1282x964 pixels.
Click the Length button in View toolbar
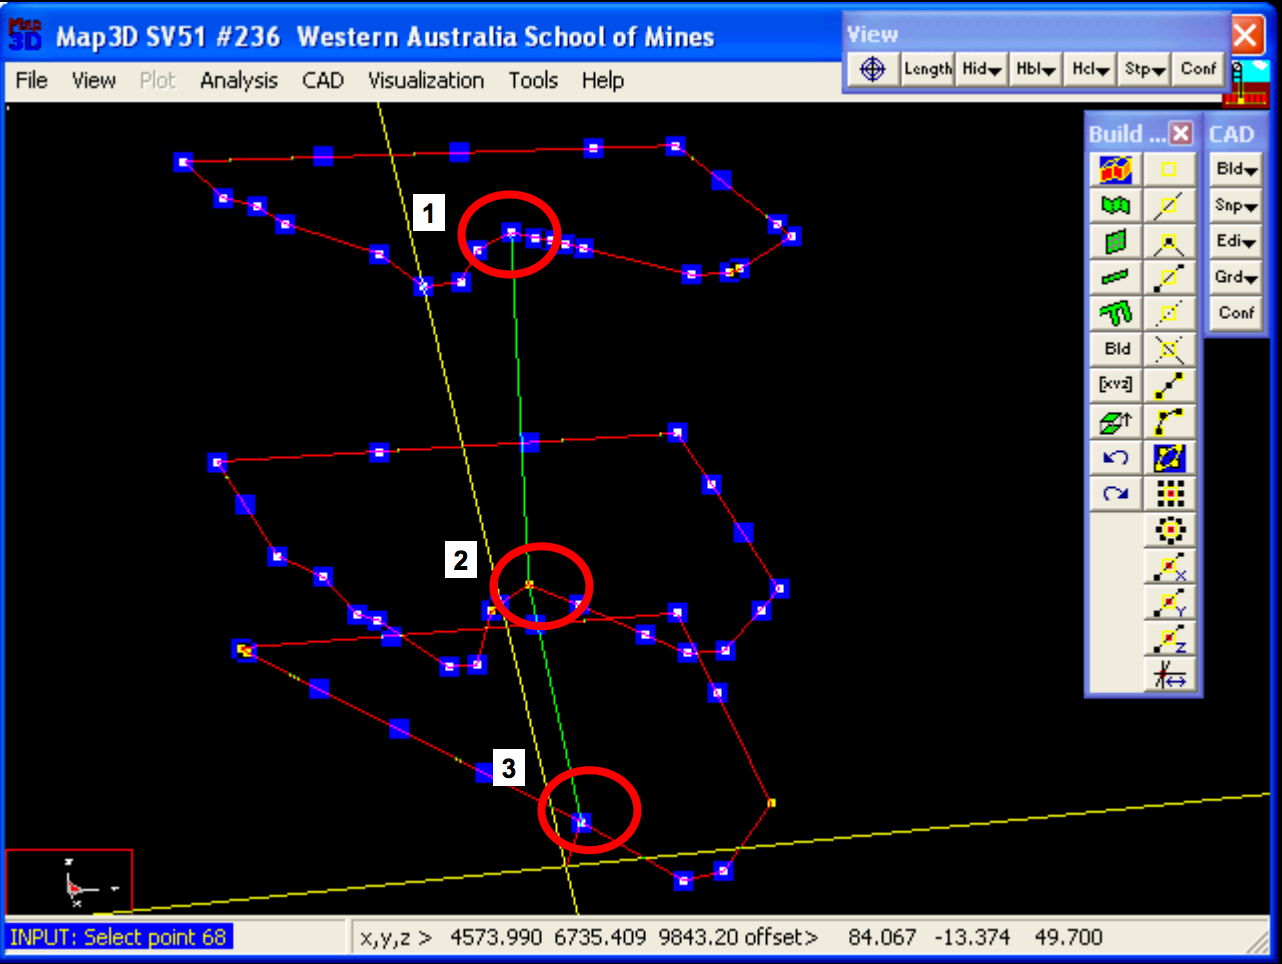pyautogui.click(x=927, y=69)
